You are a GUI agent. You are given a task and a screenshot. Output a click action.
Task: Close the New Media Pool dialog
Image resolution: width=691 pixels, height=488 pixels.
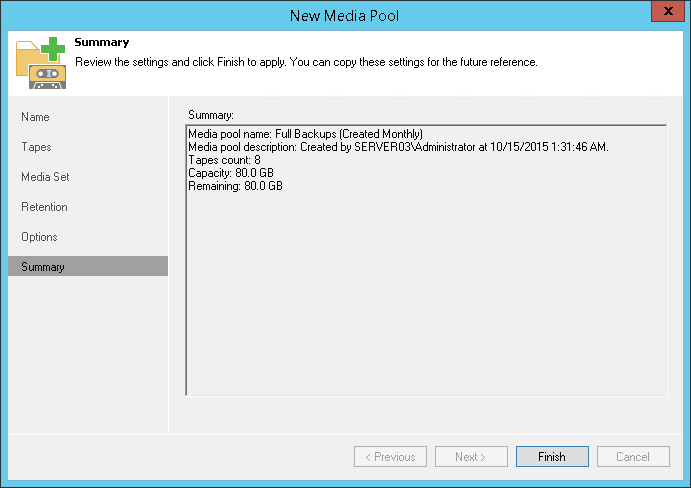(665, 13)
